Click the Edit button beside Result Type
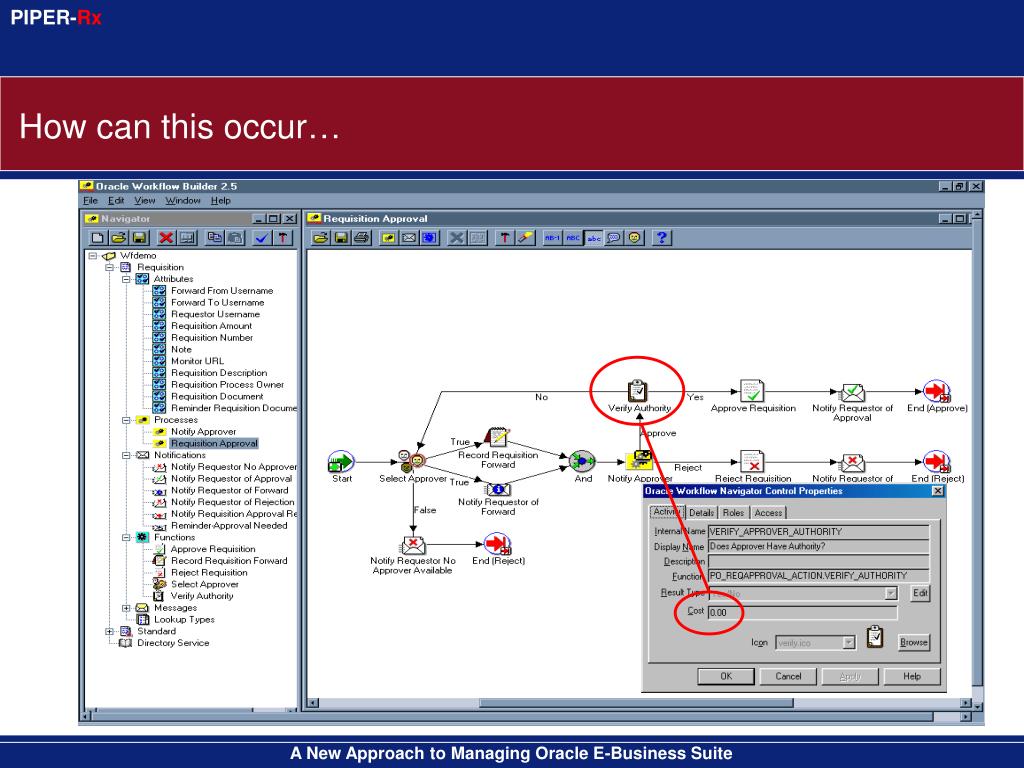1024x768 pixels. [920, 593]
